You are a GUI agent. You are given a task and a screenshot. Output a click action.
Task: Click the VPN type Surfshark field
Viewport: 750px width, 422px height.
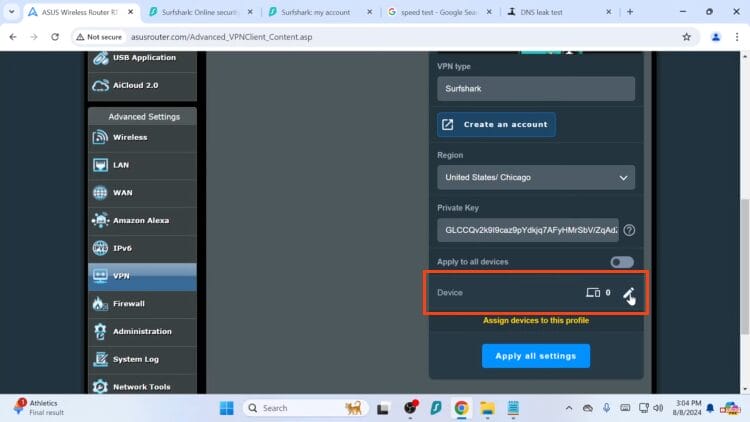pos(536,89)
